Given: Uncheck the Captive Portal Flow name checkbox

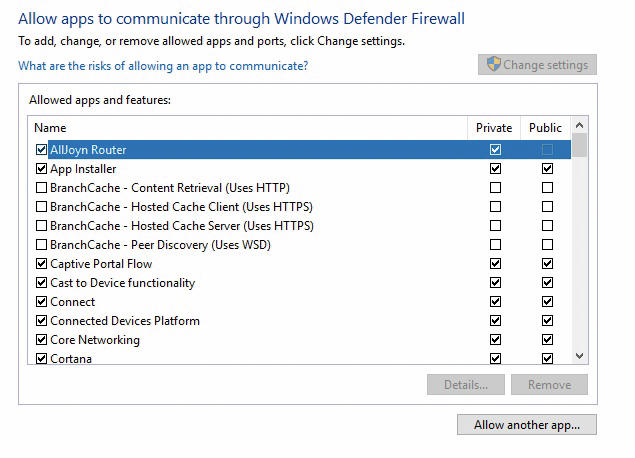Looking at the screenshot, I should coord(41,264).
